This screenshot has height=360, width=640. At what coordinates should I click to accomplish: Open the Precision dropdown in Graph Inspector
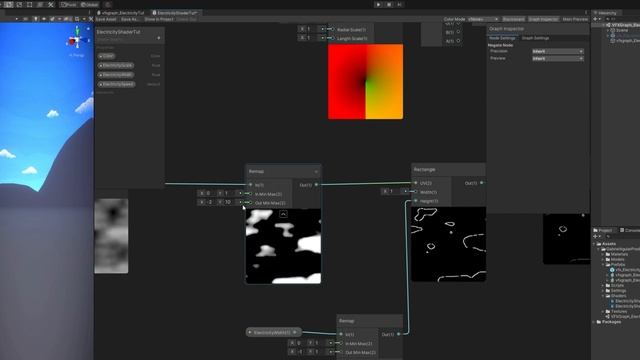click(x=558, y=51)
